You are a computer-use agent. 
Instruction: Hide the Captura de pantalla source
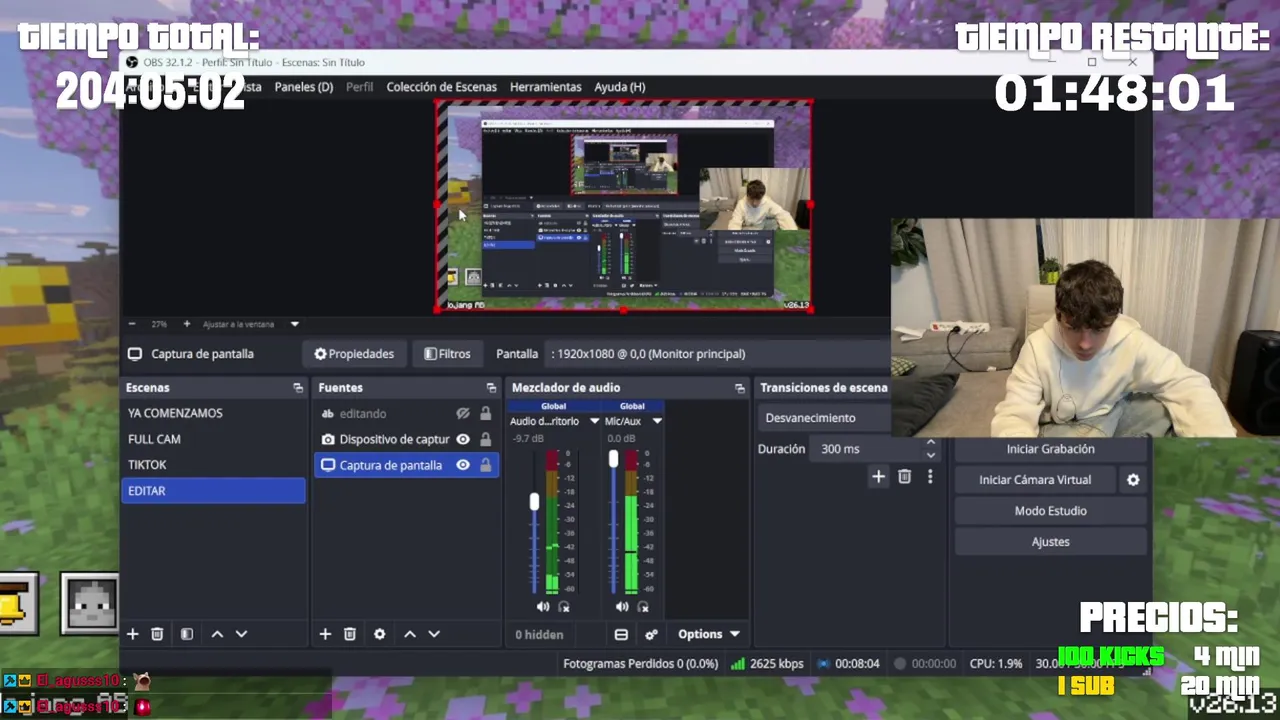(463, 465)
